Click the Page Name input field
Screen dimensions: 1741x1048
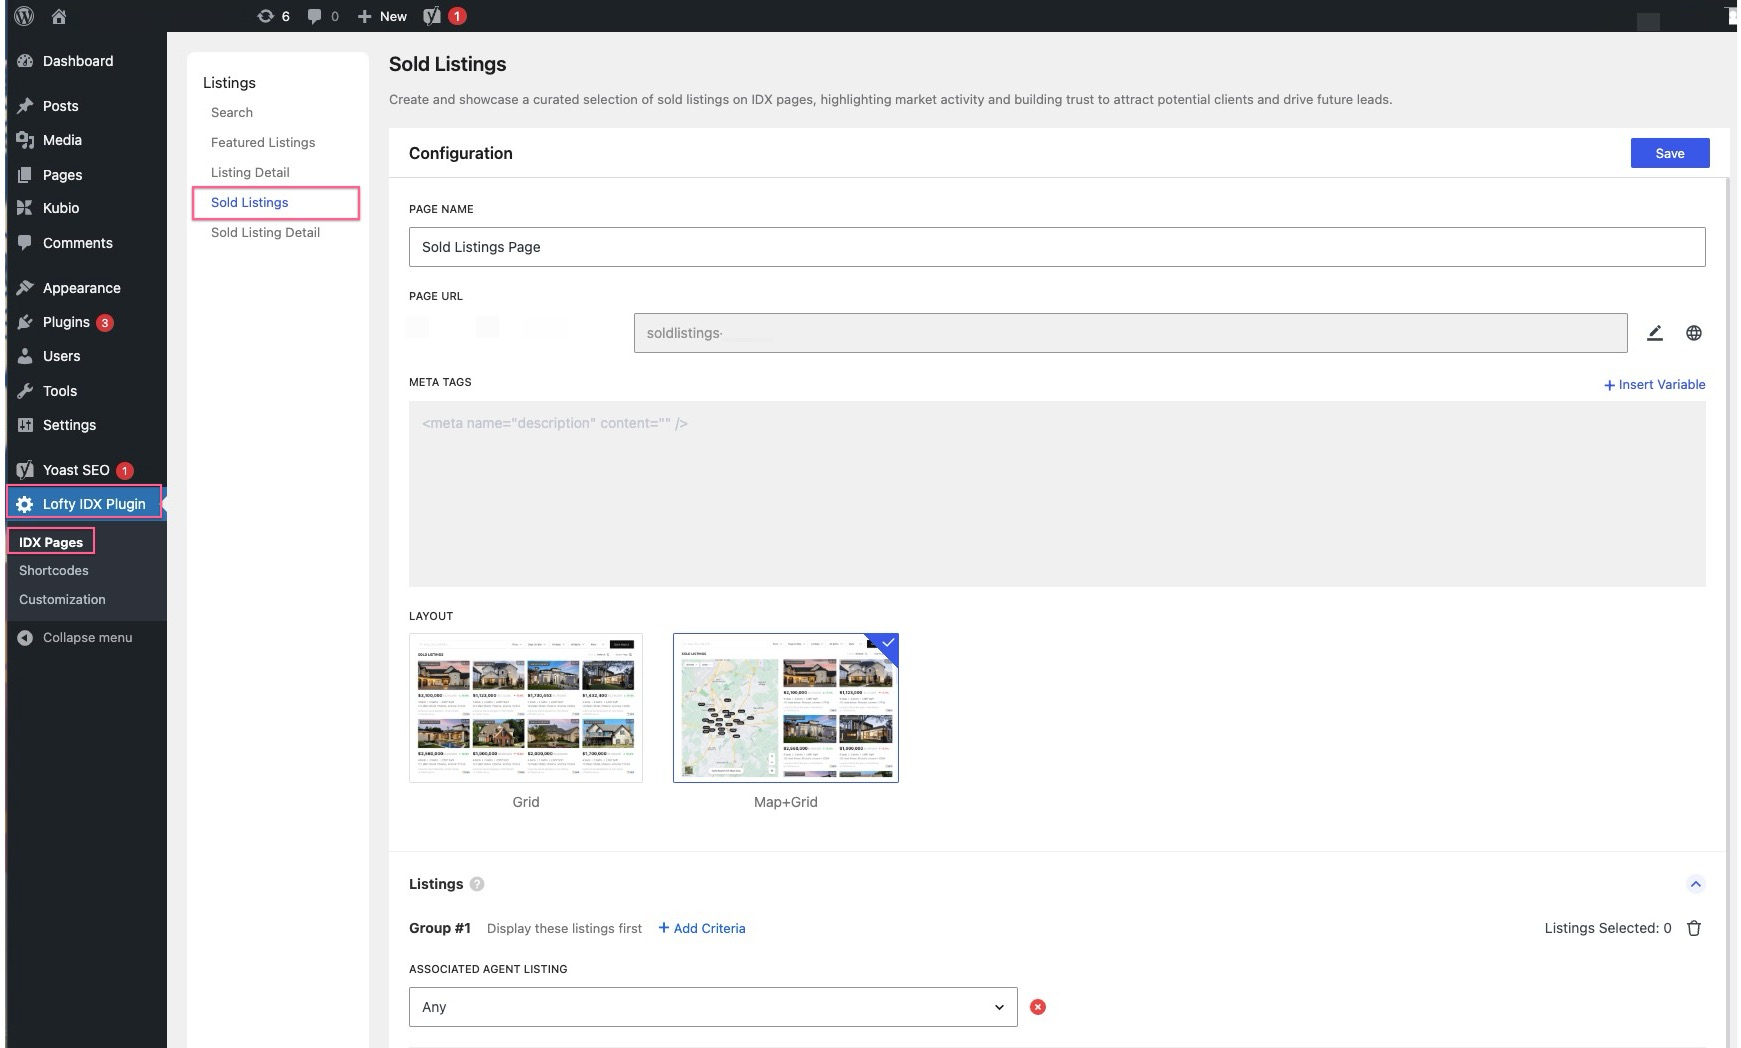(1057, 247)
